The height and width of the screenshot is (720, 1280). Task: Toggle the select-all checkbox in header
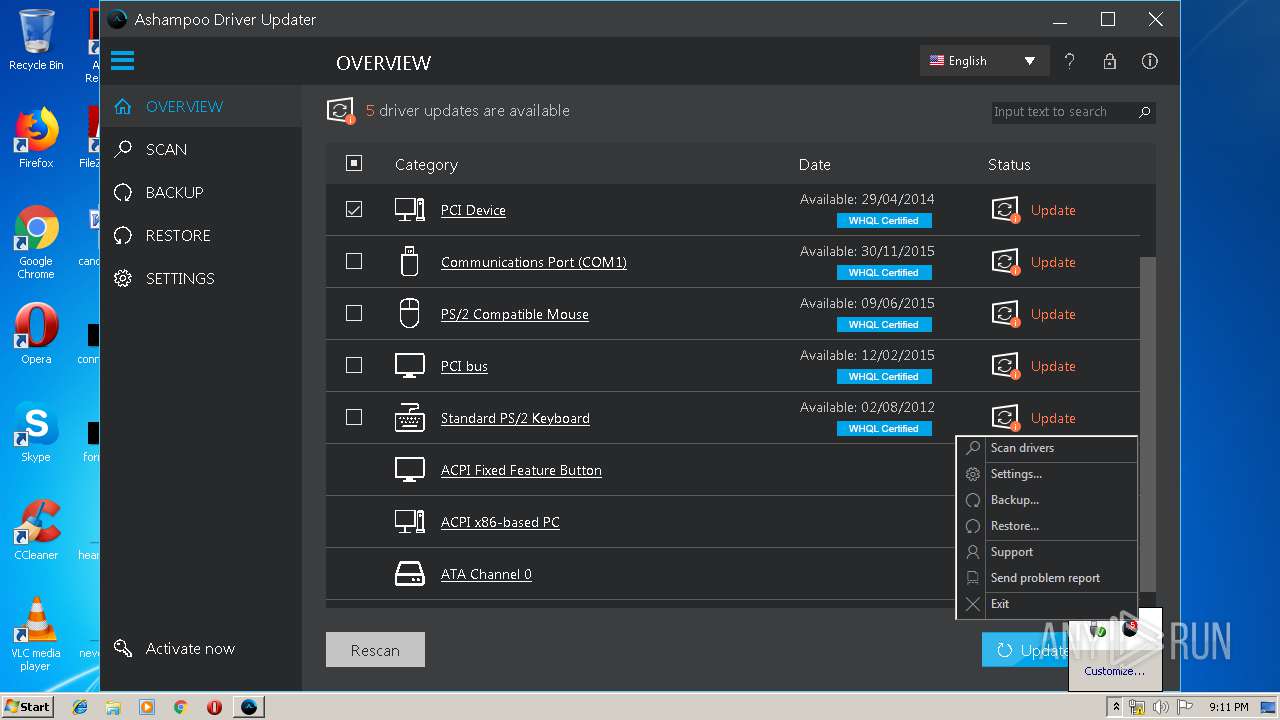(x=354, y=163)
